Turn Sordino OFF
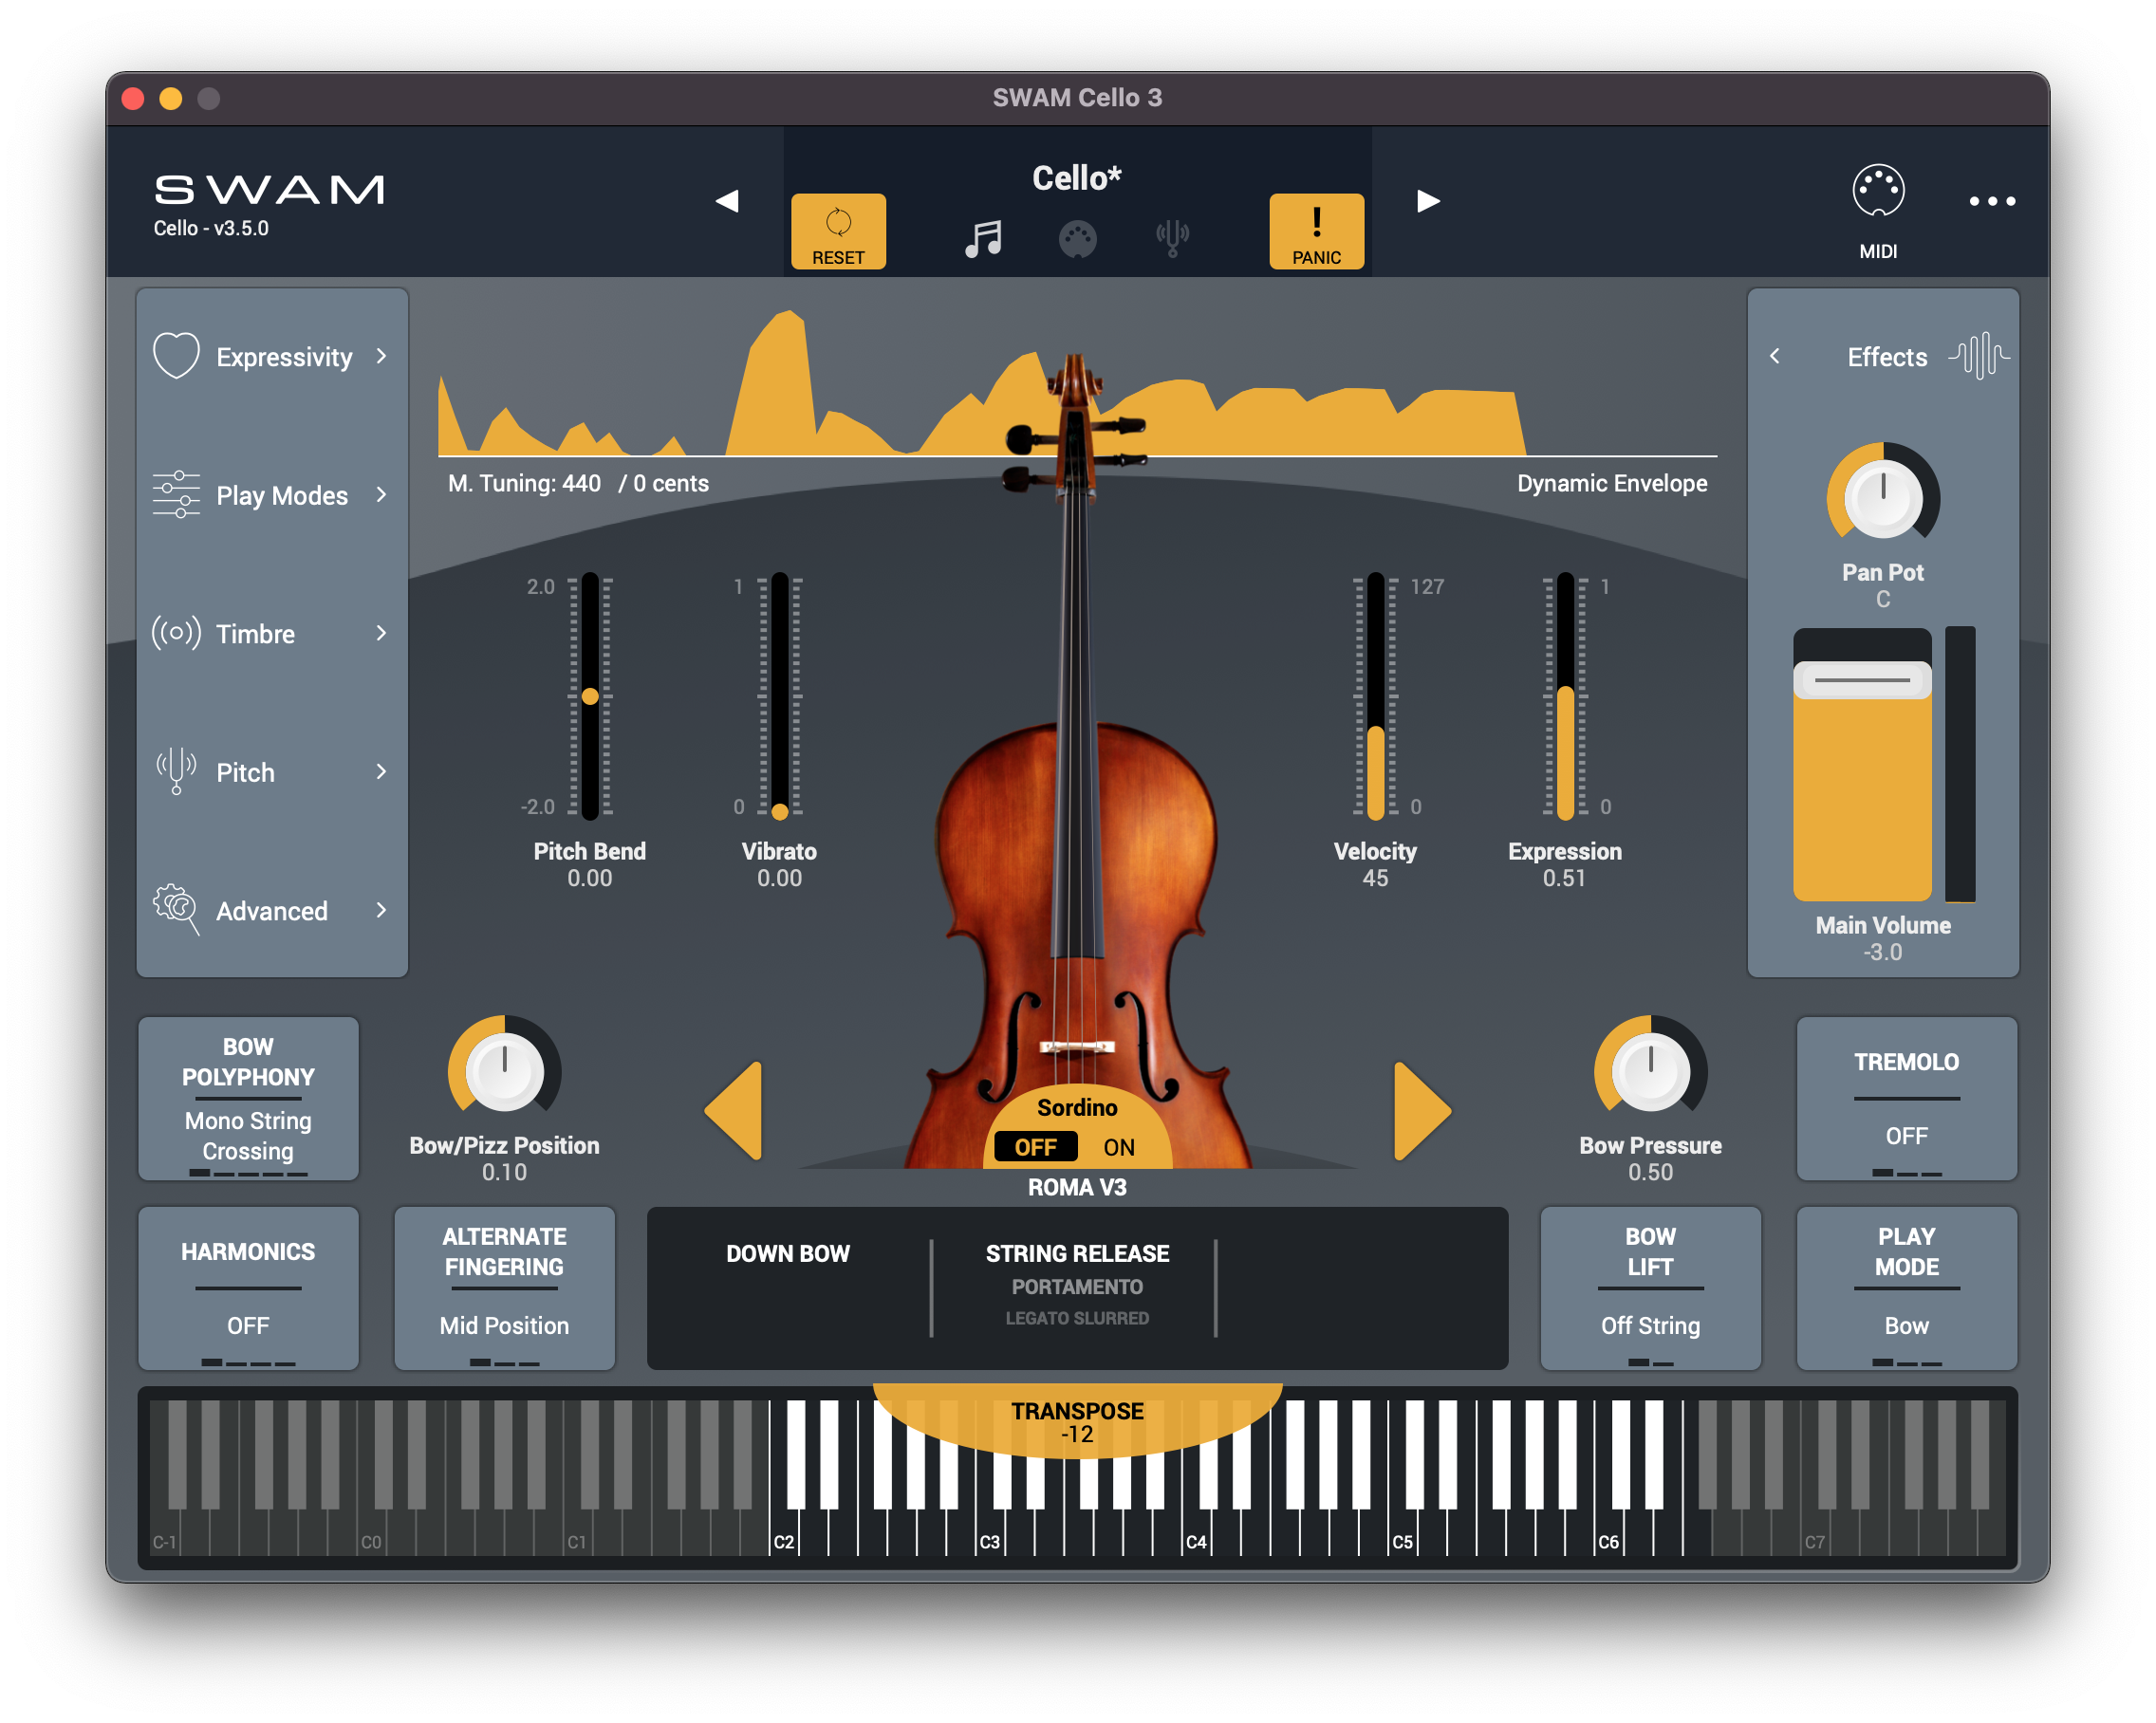This screenshot has width=2156, height=1723. [x=1035, y=1147]
